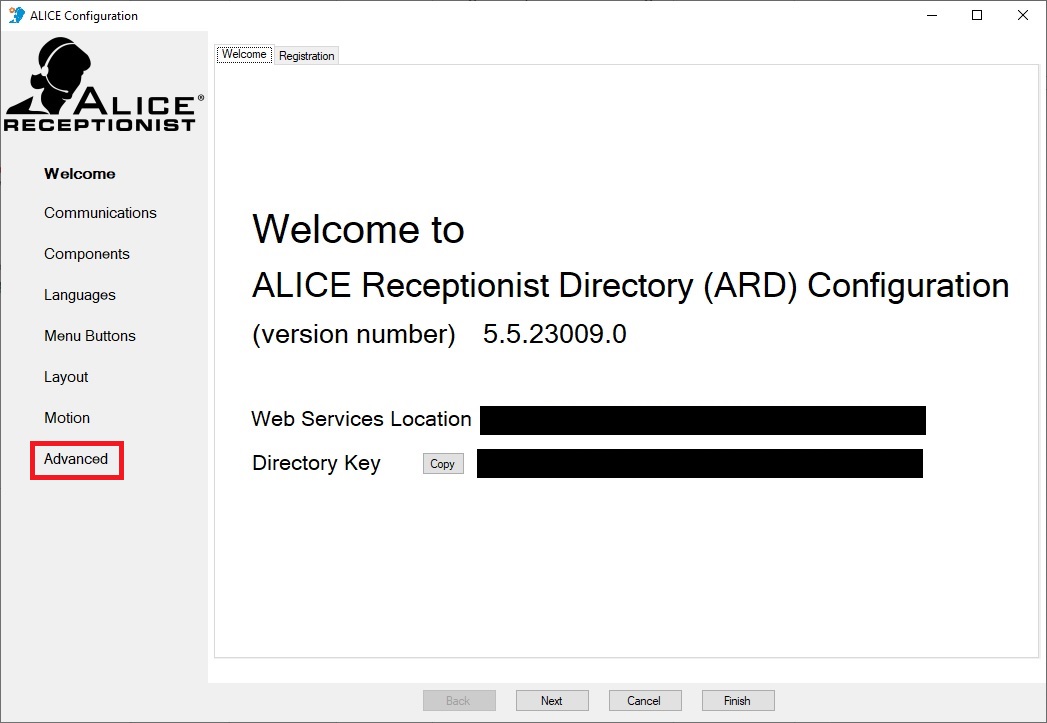Click the ALICE Configuration title bar icon

click(17, 15)
